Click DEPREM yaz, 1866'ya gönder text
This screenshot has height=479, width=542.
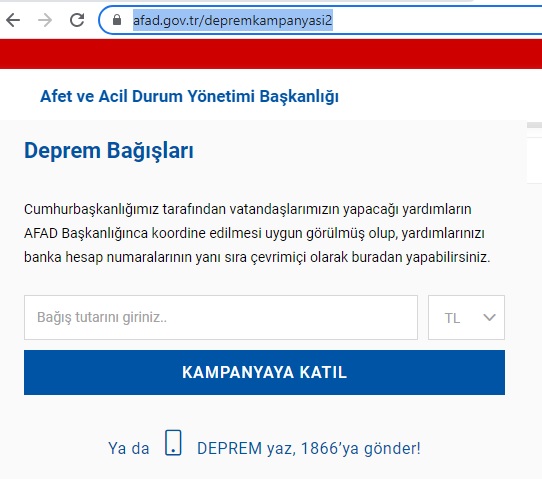[309, 449]
